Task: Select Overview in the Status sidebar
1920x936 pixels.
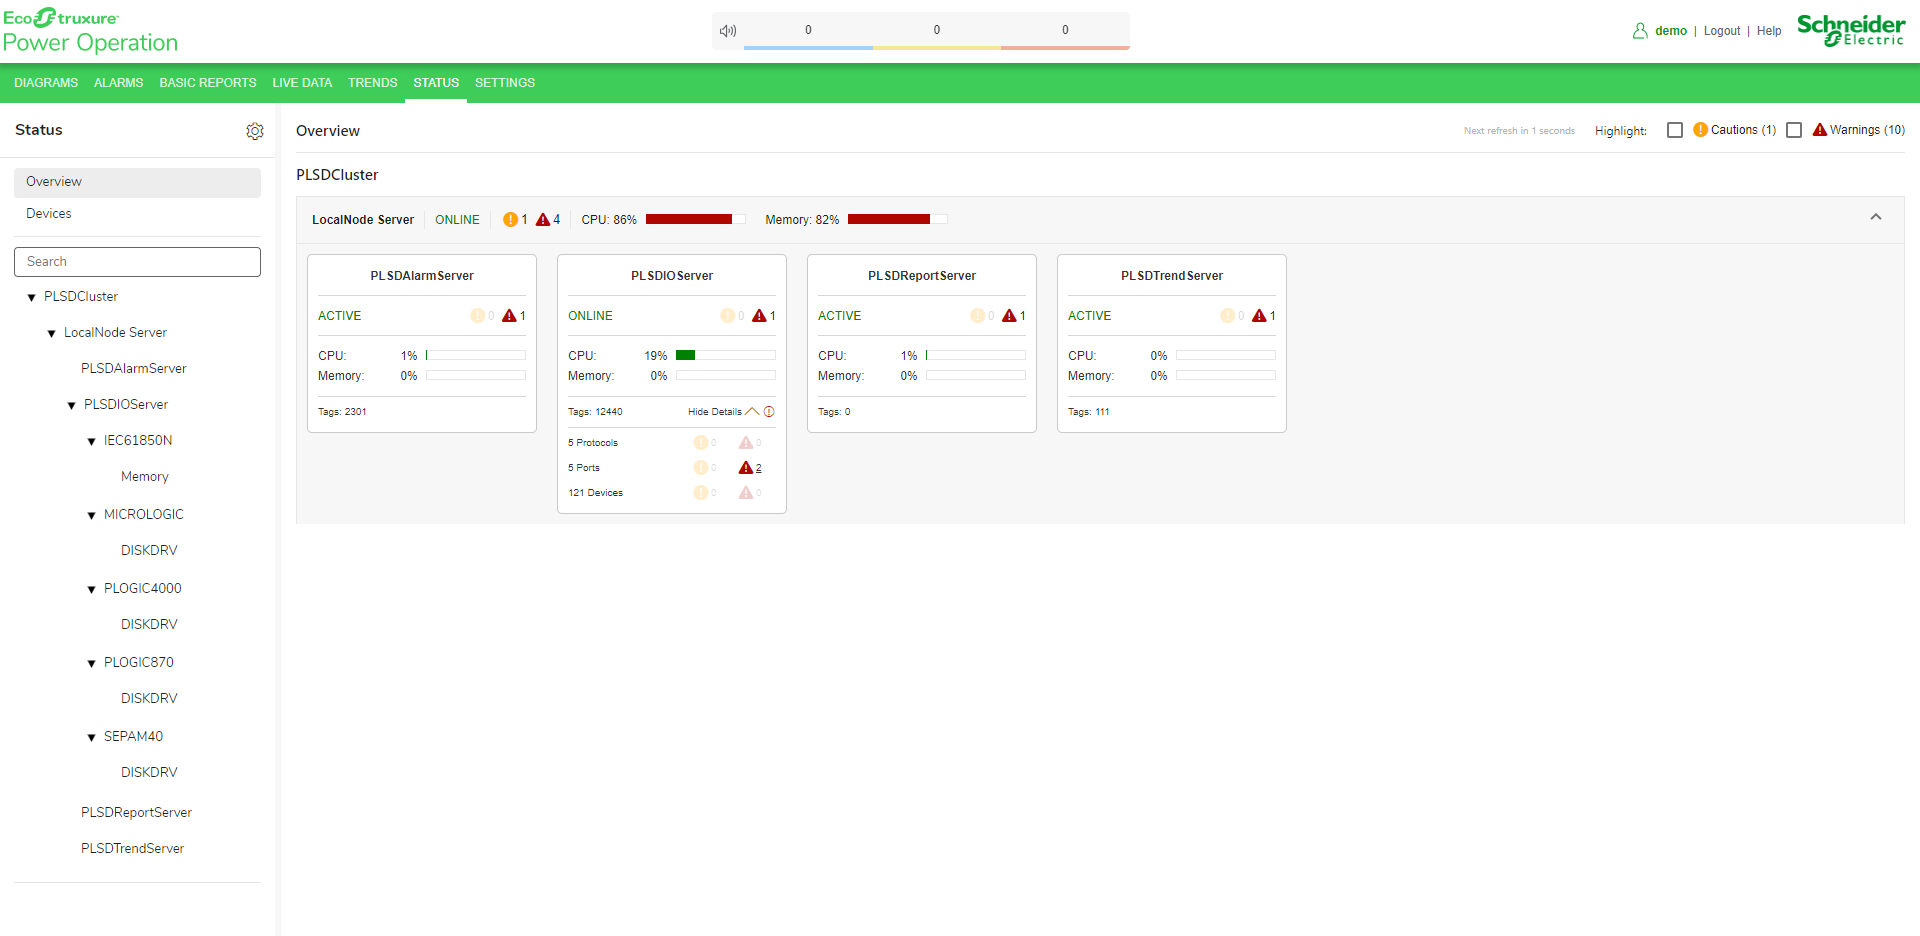Action: [x=137, y=182]
